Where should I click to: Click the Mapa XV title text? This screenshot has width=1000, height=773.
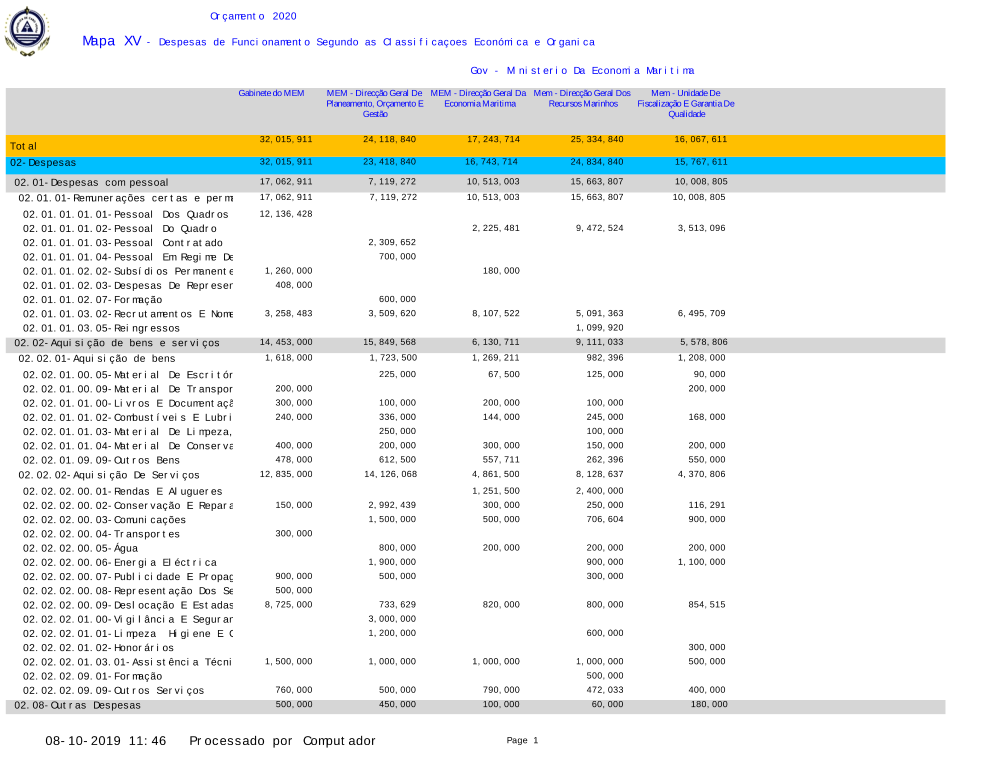click(x=112, y=42)
